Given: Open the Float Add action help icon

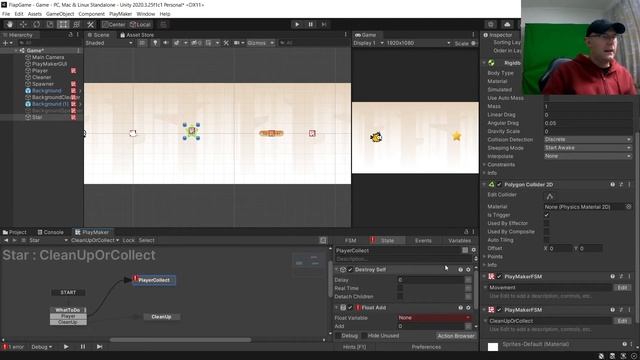Looking at the screenshot, I should (460, 308).
